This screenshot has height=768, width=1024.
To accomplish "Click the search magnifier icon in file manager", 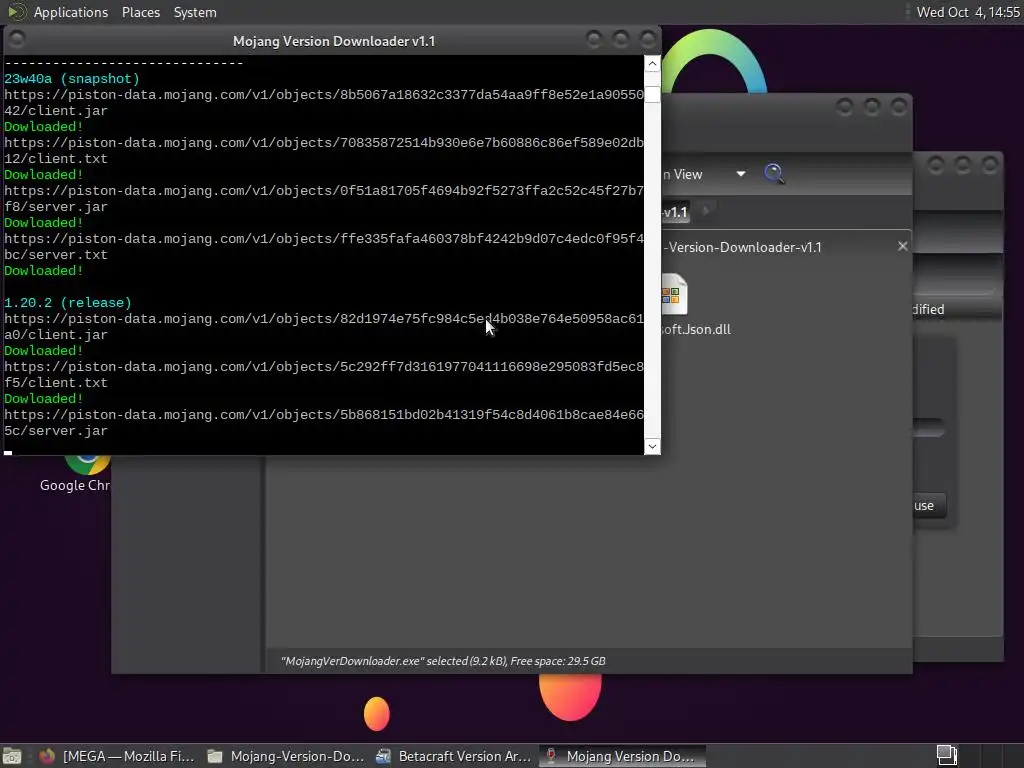I will point(774,174).
